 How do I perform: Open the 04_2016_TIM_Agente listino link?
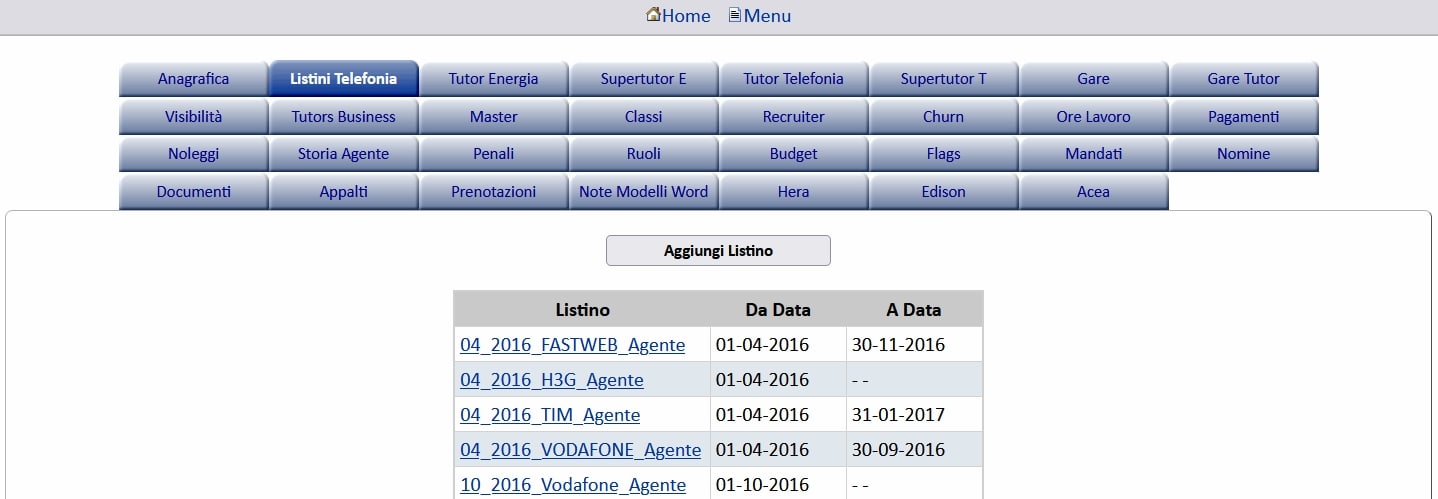point(549,415)
